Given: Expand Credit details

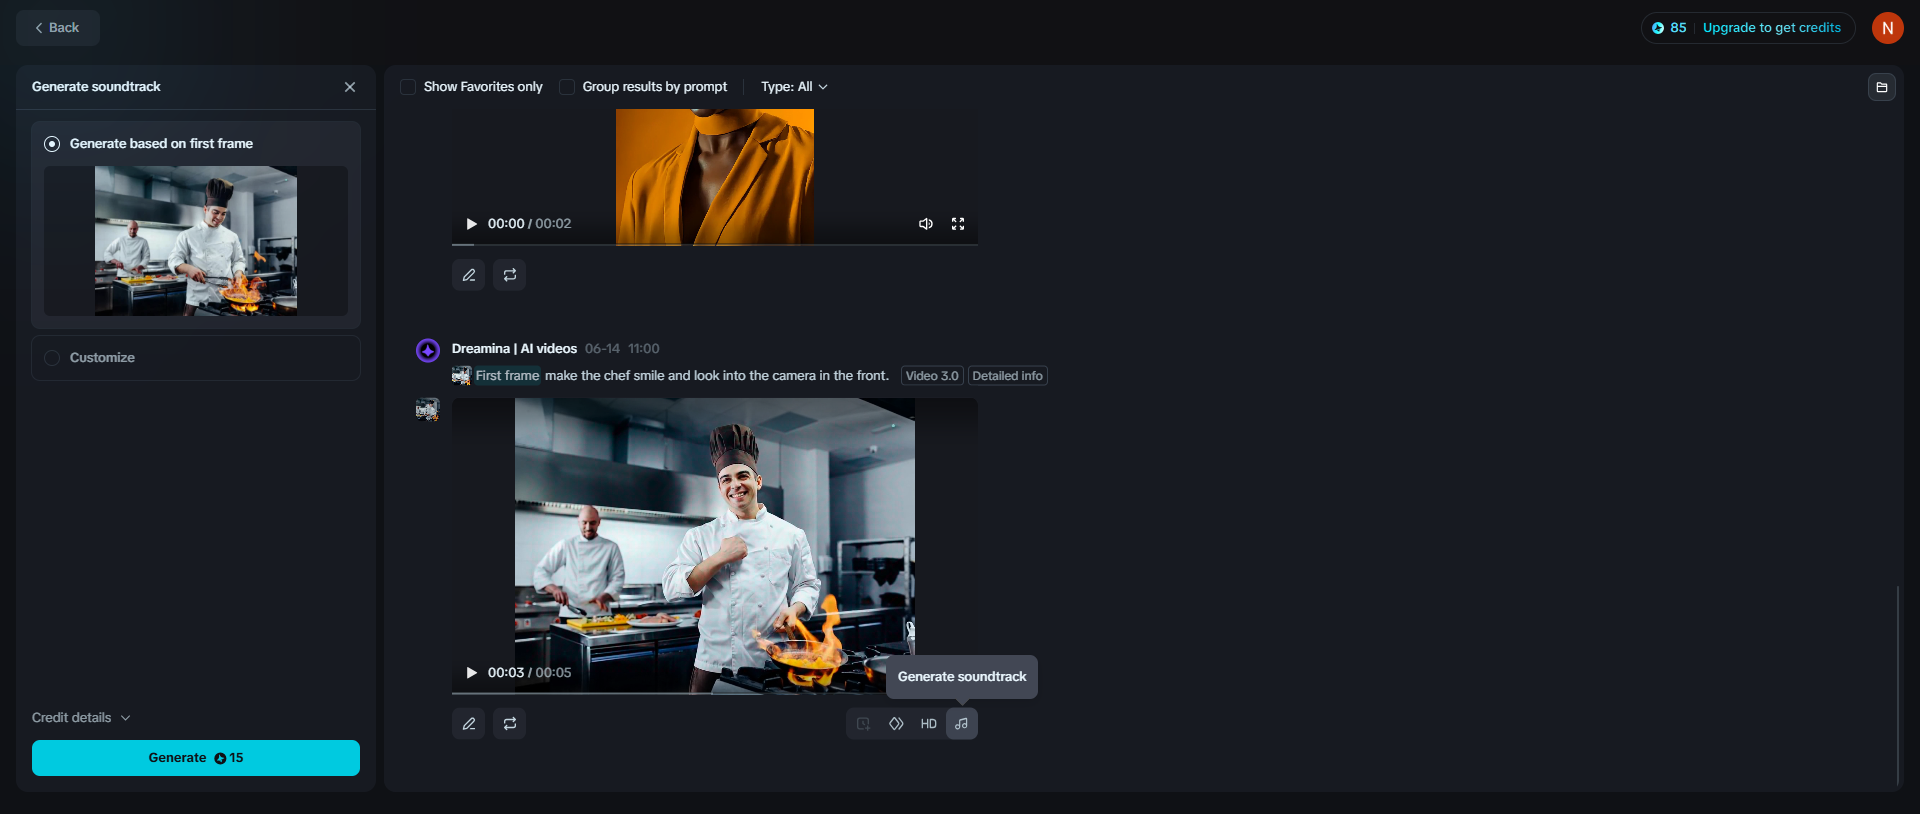Looking at the screenshot, I should click(x=81, y=718).
